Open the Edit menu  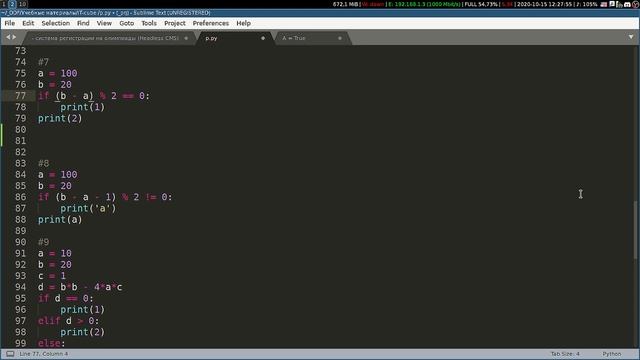tap(28, 23)
